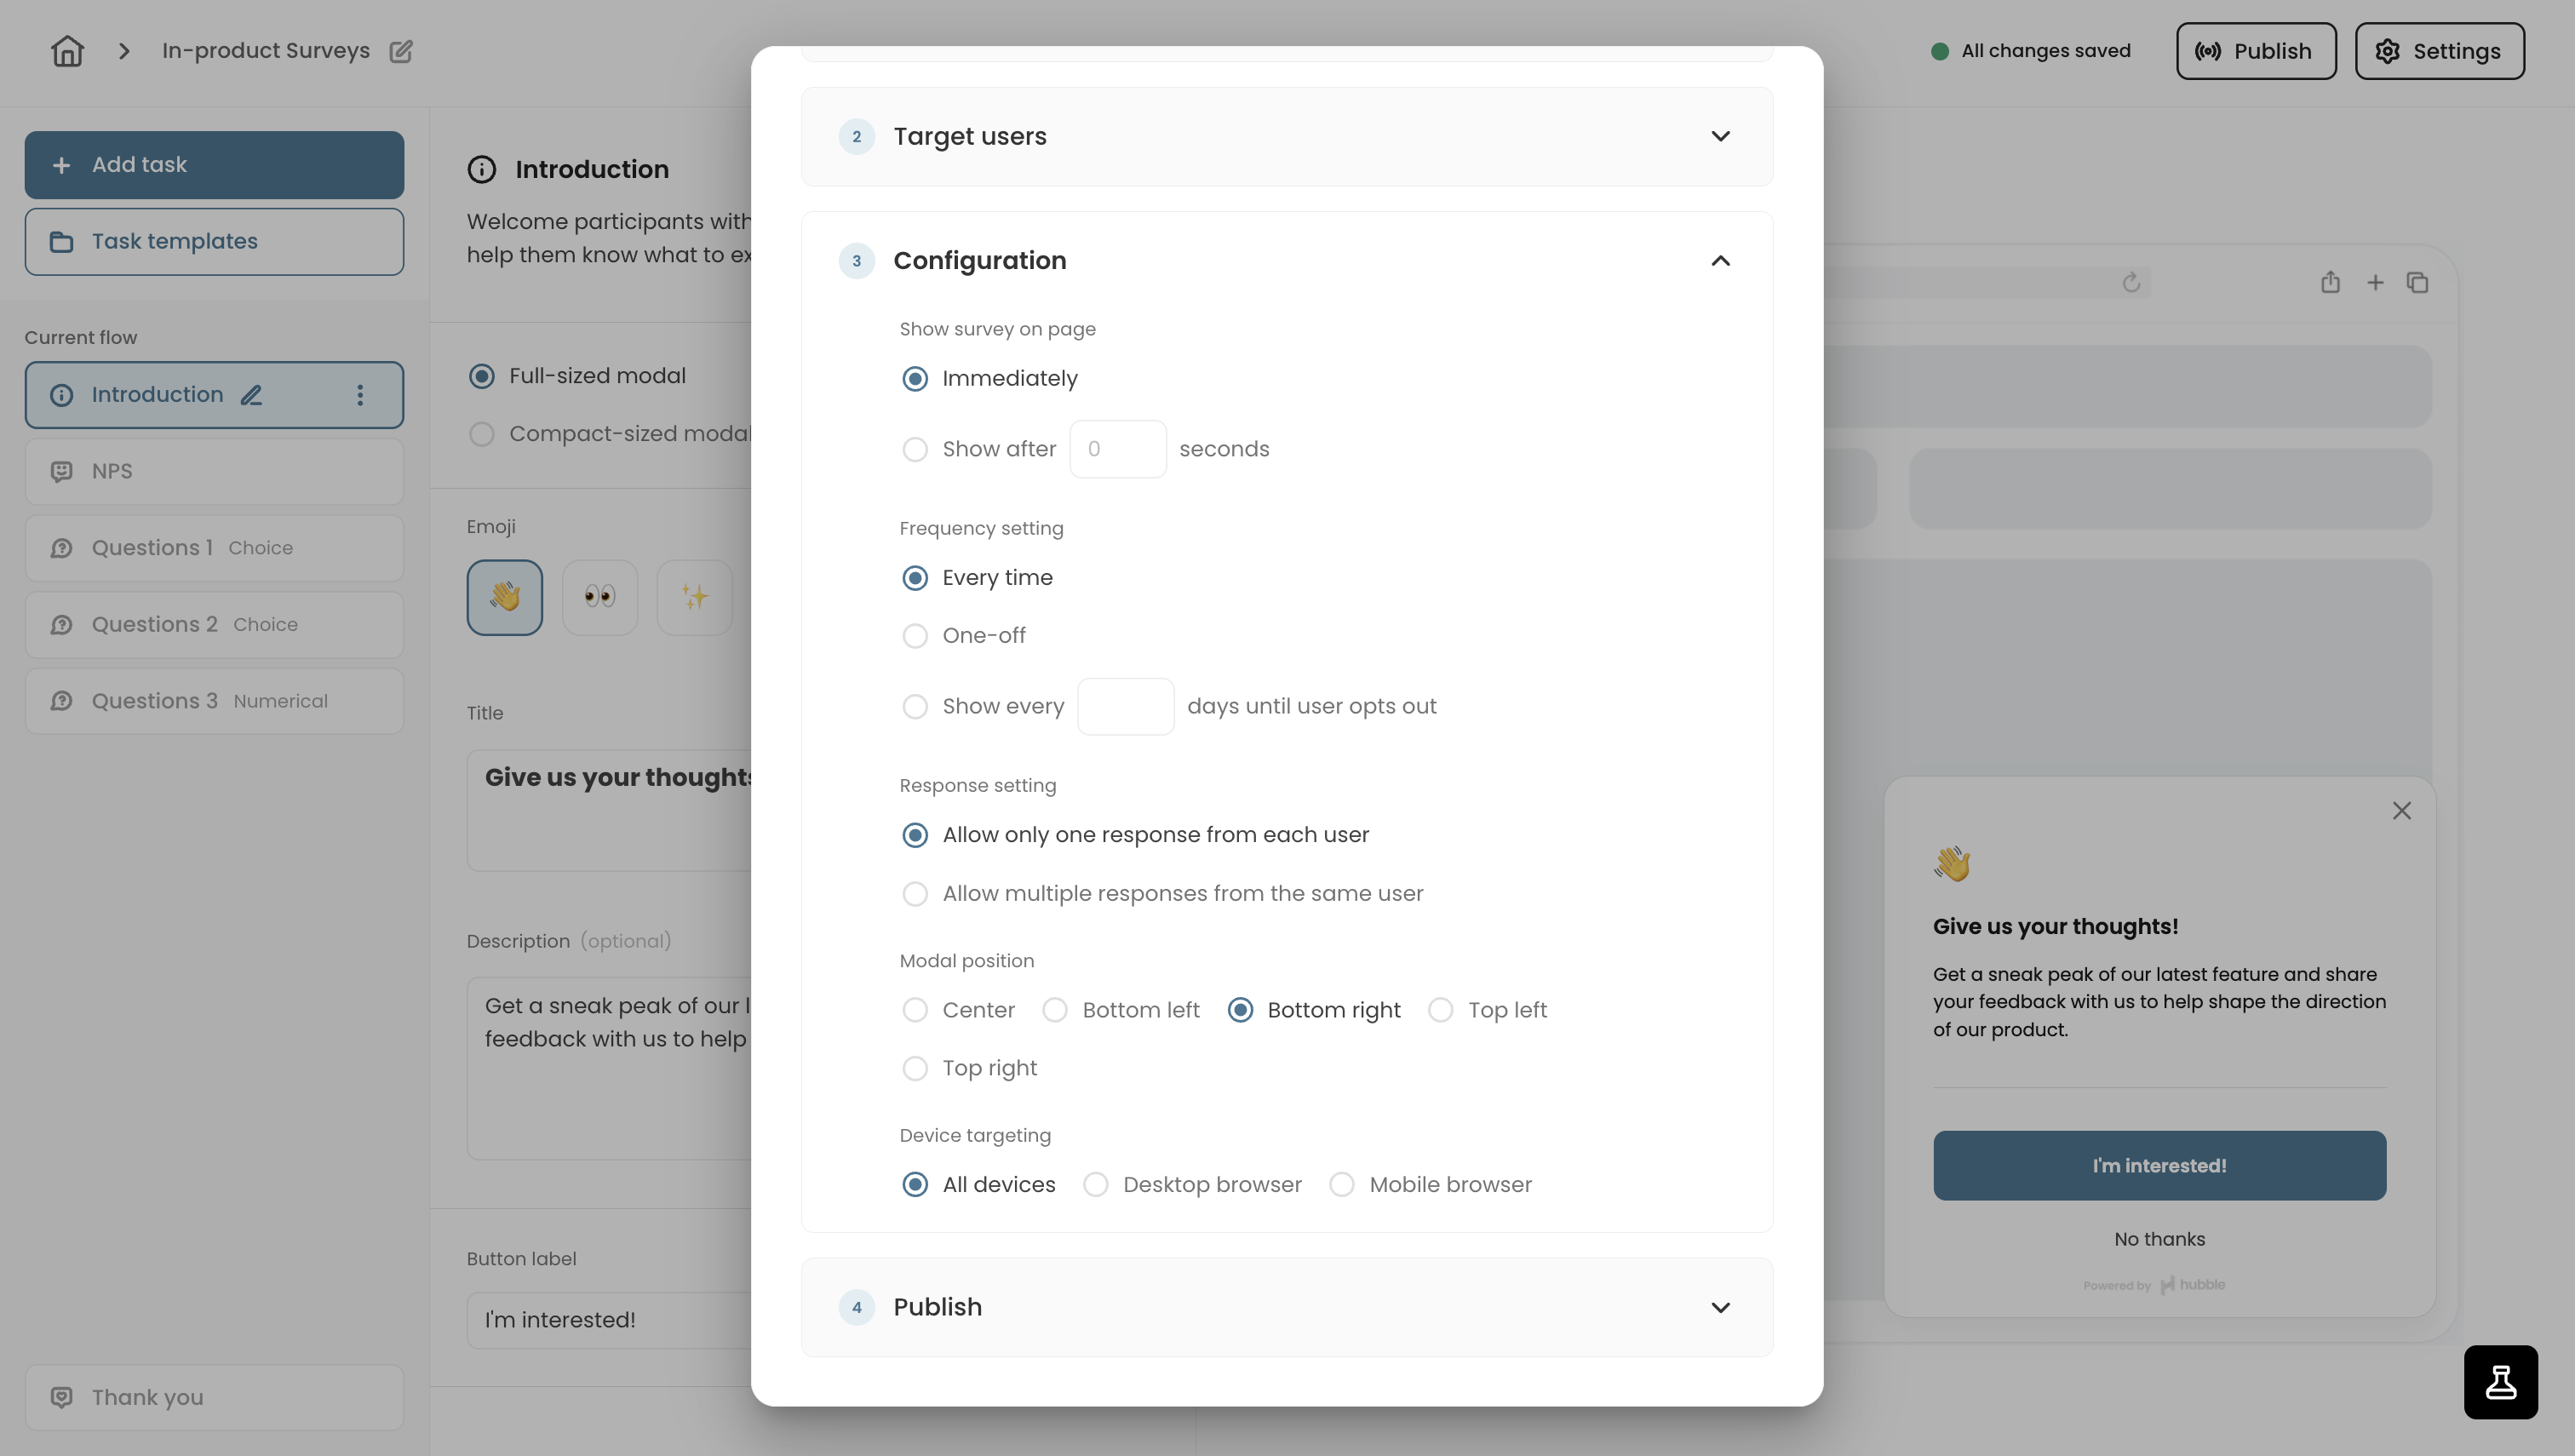Click the seconds number input

coord(1118,450)
